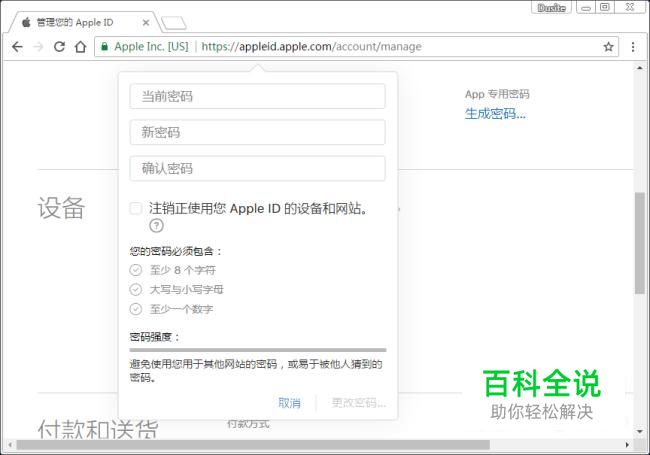The width and height of the screenshot is (650, 455).
Task: Click the address bar URL
Action: [x=311, y=46]
